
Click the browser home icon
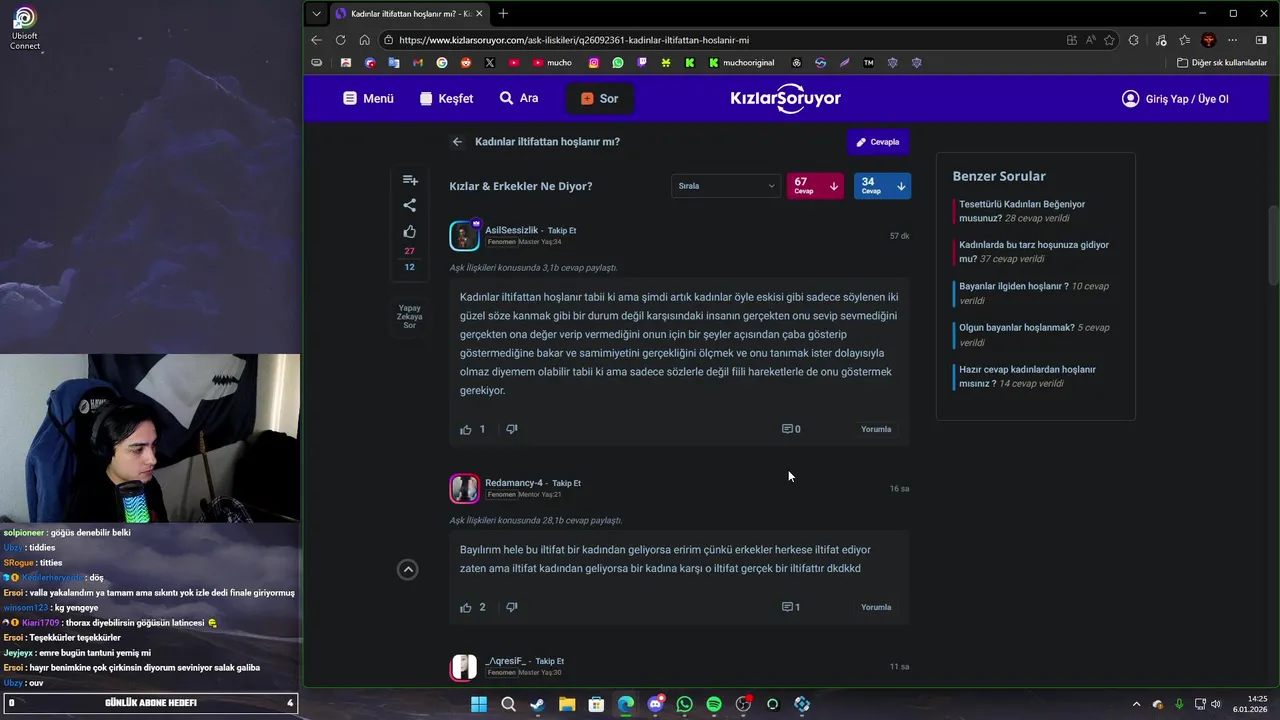point(364,40)
